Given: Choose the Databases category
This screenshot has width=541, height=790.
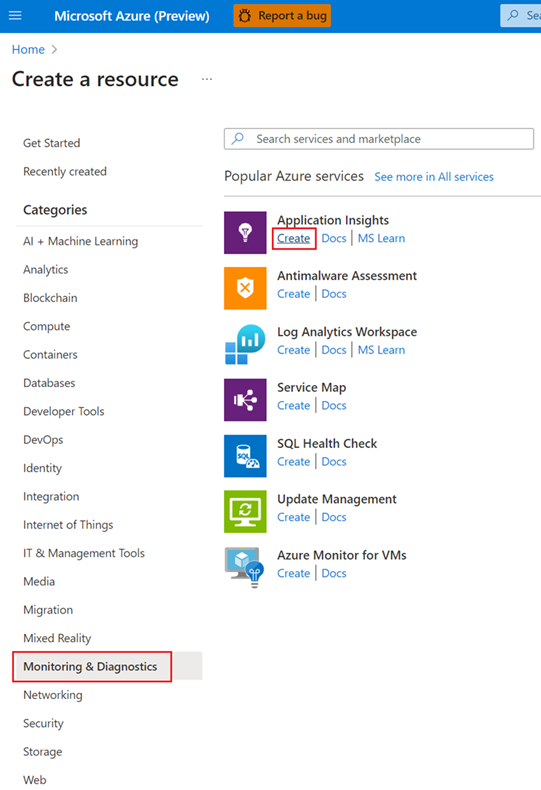Looking at the screenshot, I should [x=49, y=383].
